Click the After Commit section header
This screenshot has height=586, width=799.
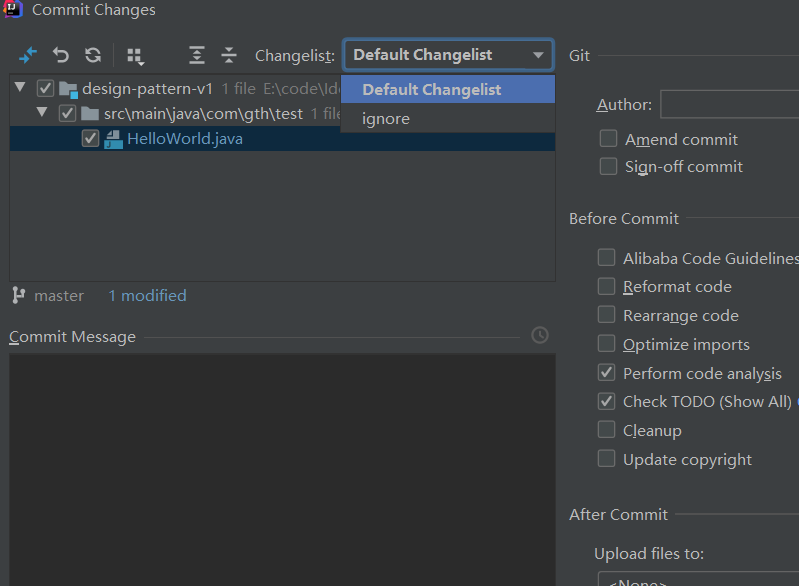coord(618,515)
